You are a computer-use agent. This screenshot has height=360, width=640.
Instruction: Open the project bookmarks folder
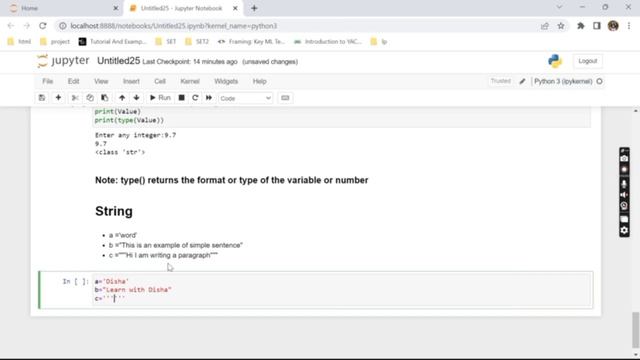click(x=55, y=42)
